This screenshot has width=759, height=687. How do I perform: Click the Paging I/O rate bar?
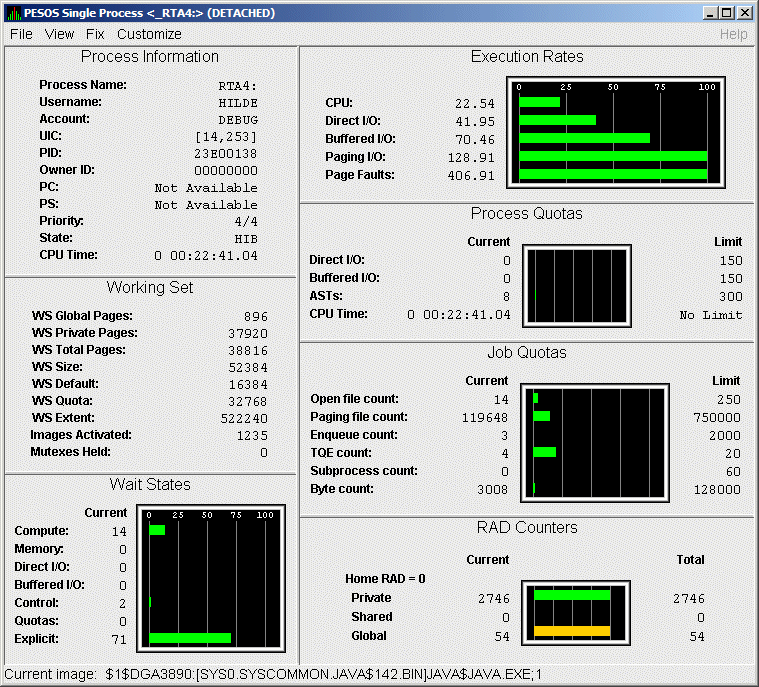pos(612,157)
